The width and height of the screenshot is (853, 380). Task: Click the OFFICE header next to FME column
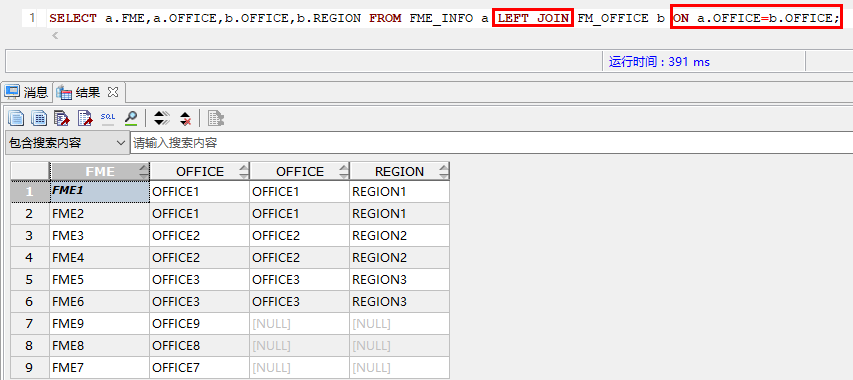point(200,171)
